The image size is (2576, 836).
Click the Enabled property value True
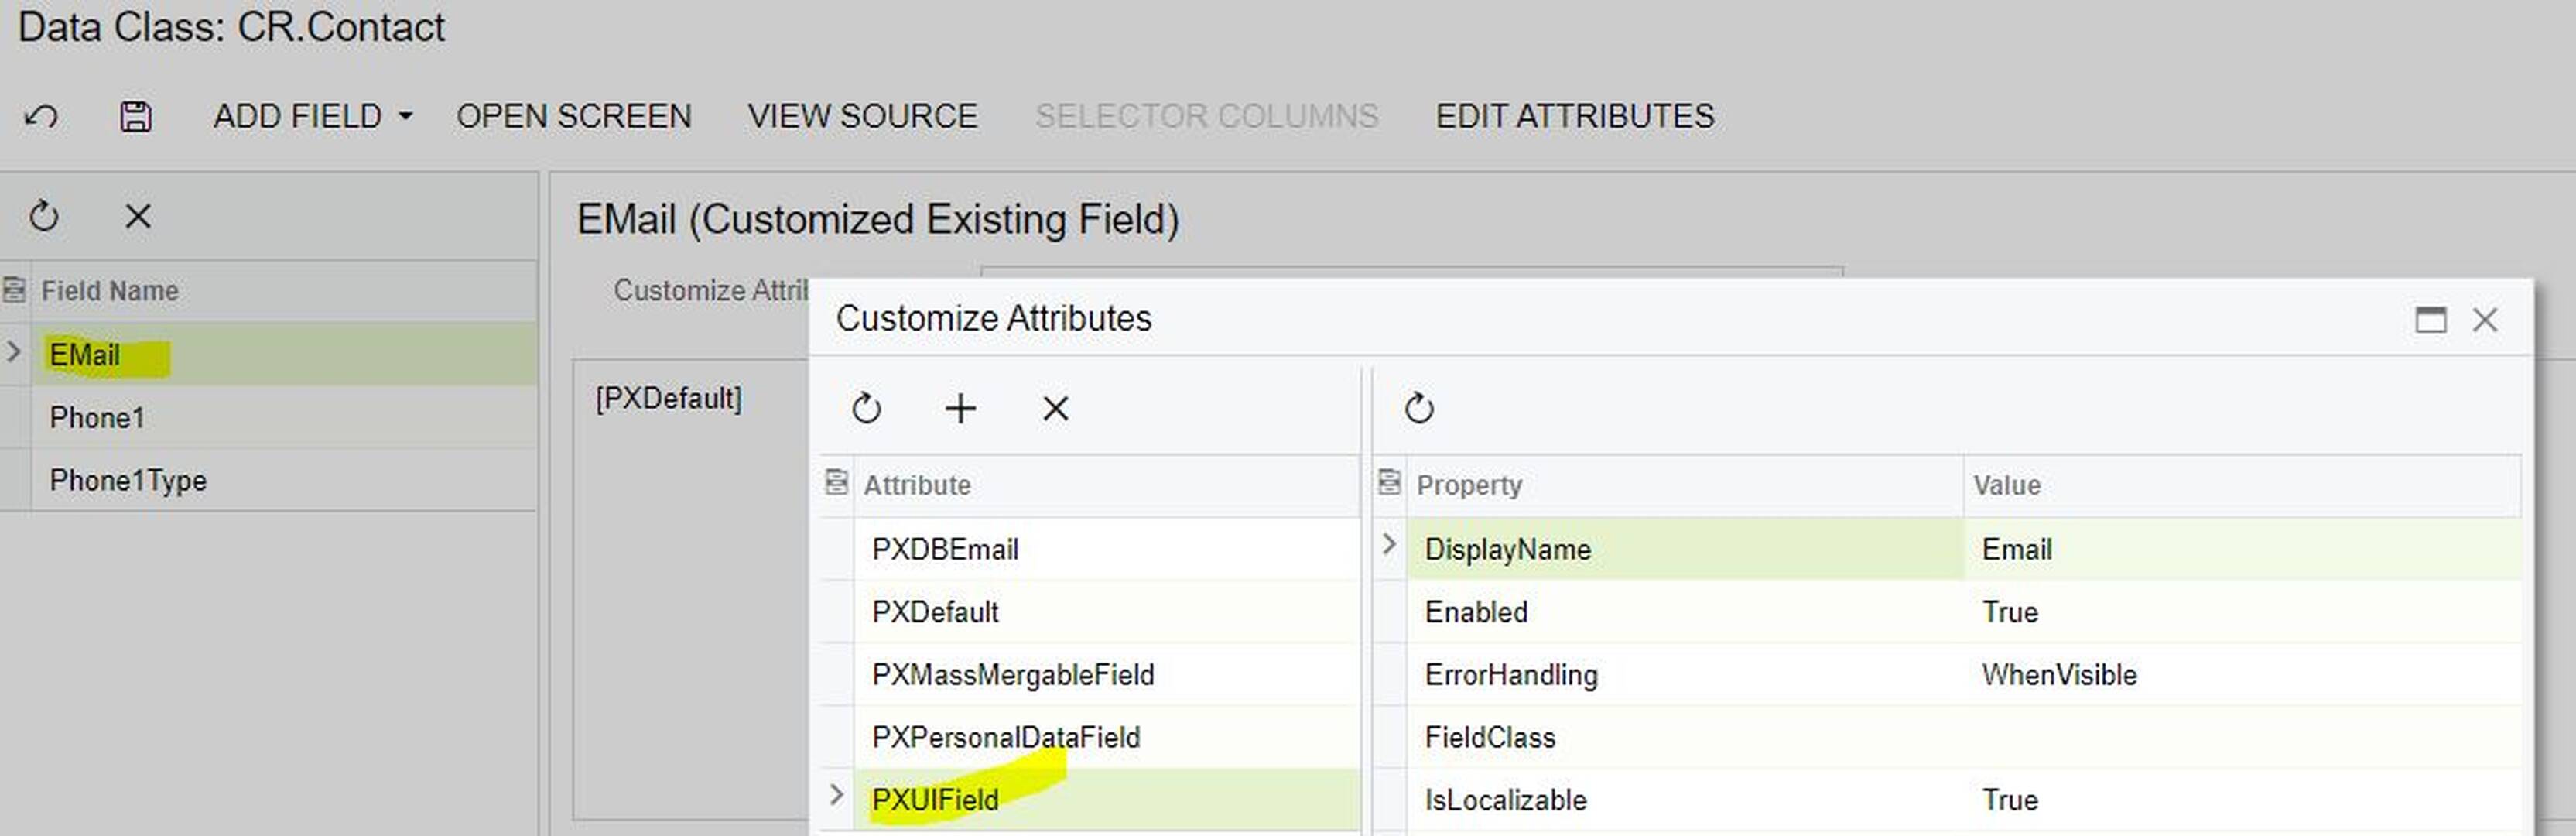click(x=2009, y=612)
